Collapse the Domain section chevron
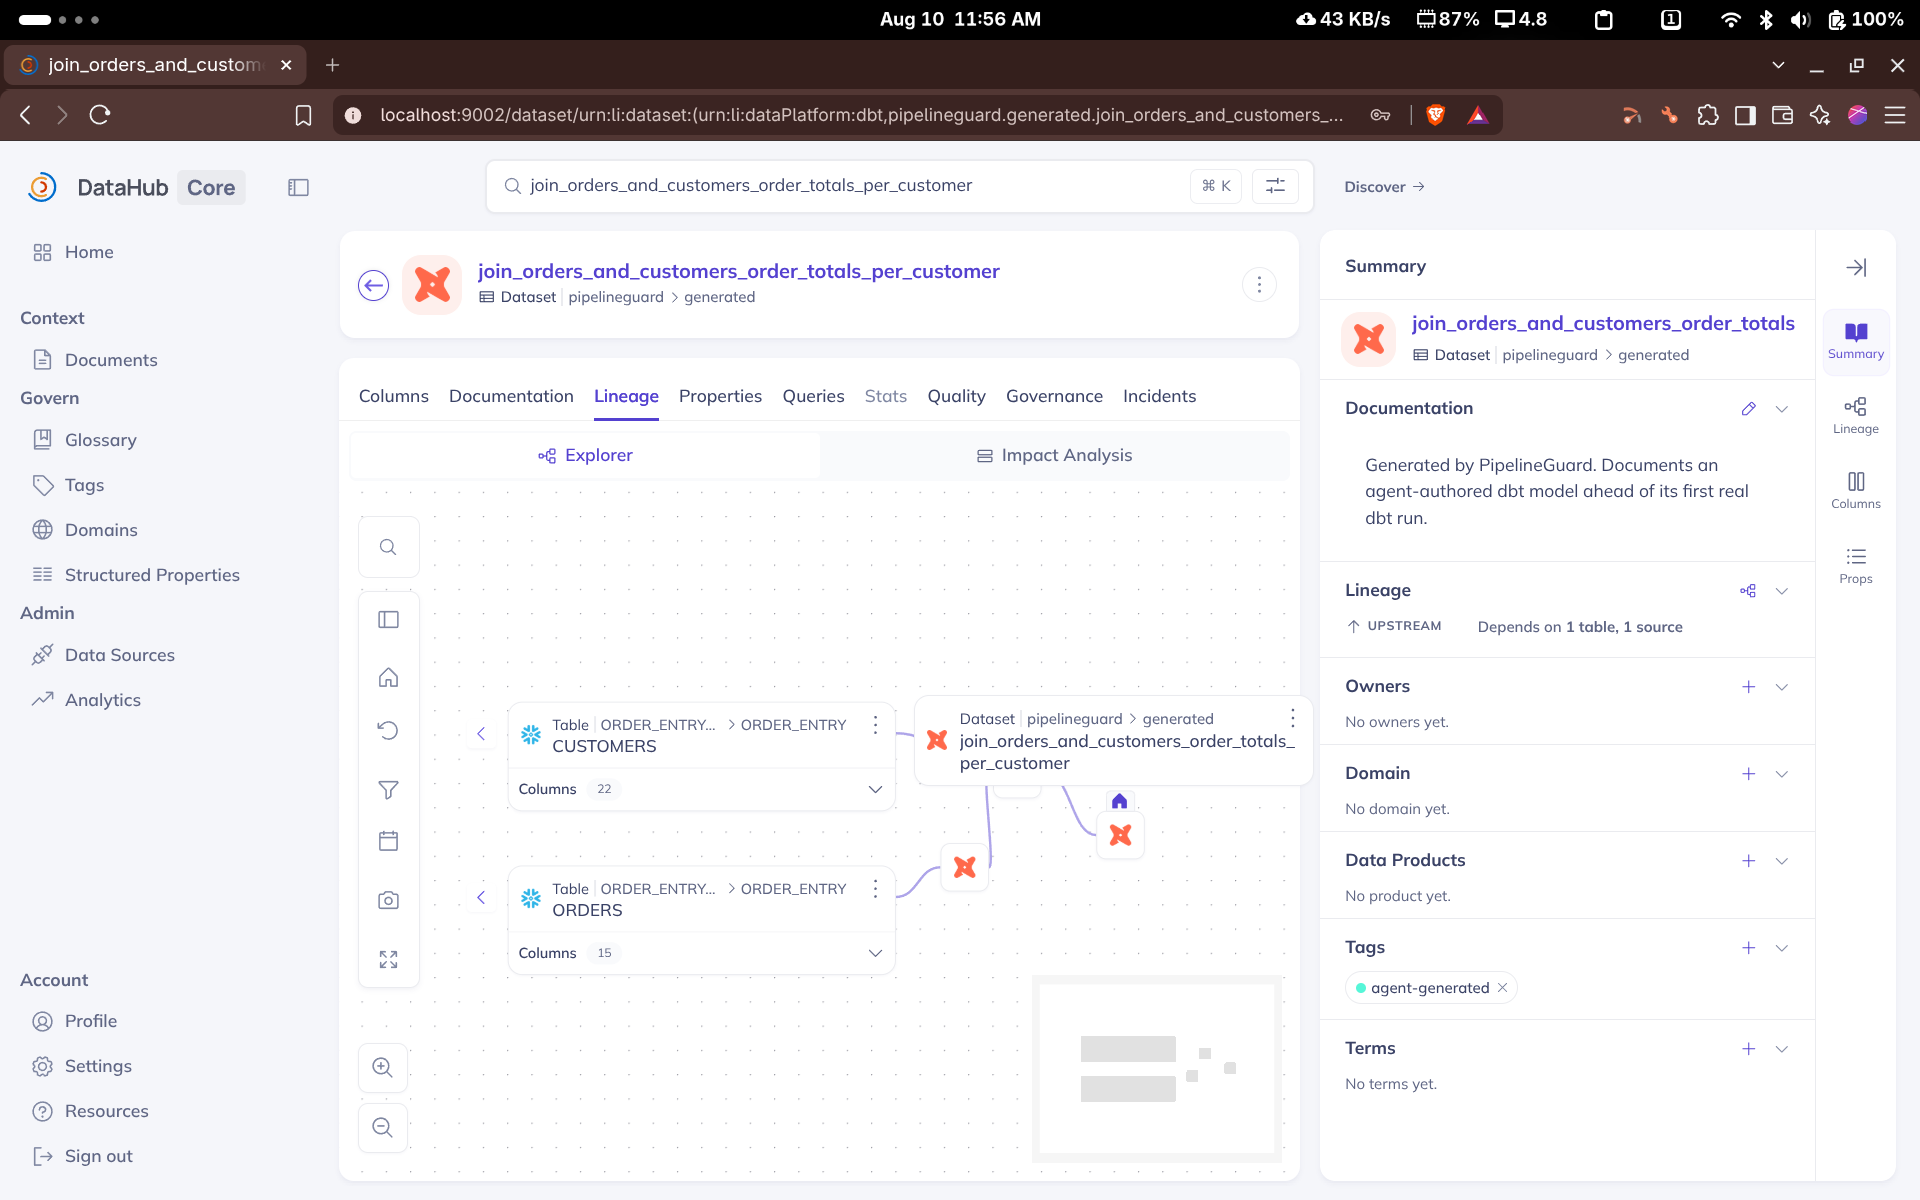Viewport: 1920px width, 1200px height. point(1781,774)
